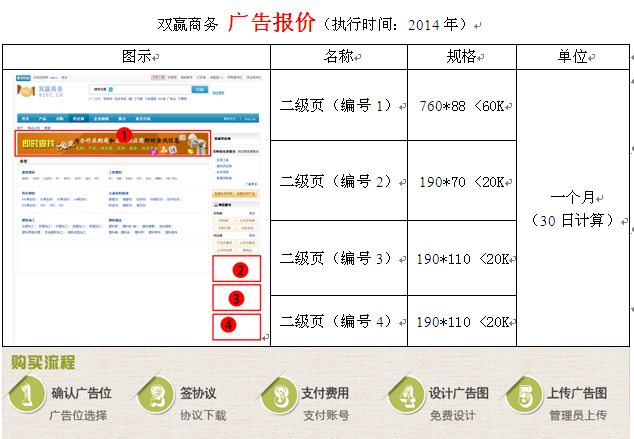Click the step 4 leaf icon

407,394
